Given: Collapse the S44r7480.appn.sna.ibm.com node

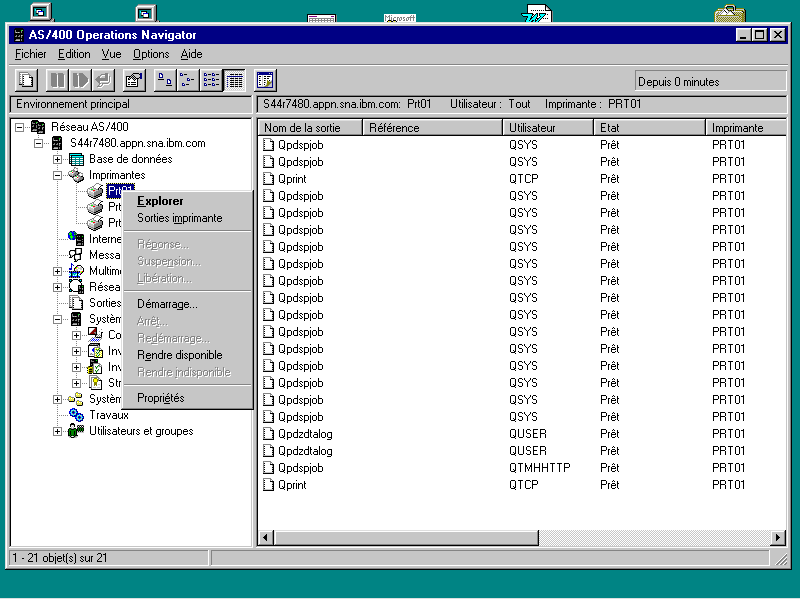Looking at the screenshot, I should [x=38, y=143].
